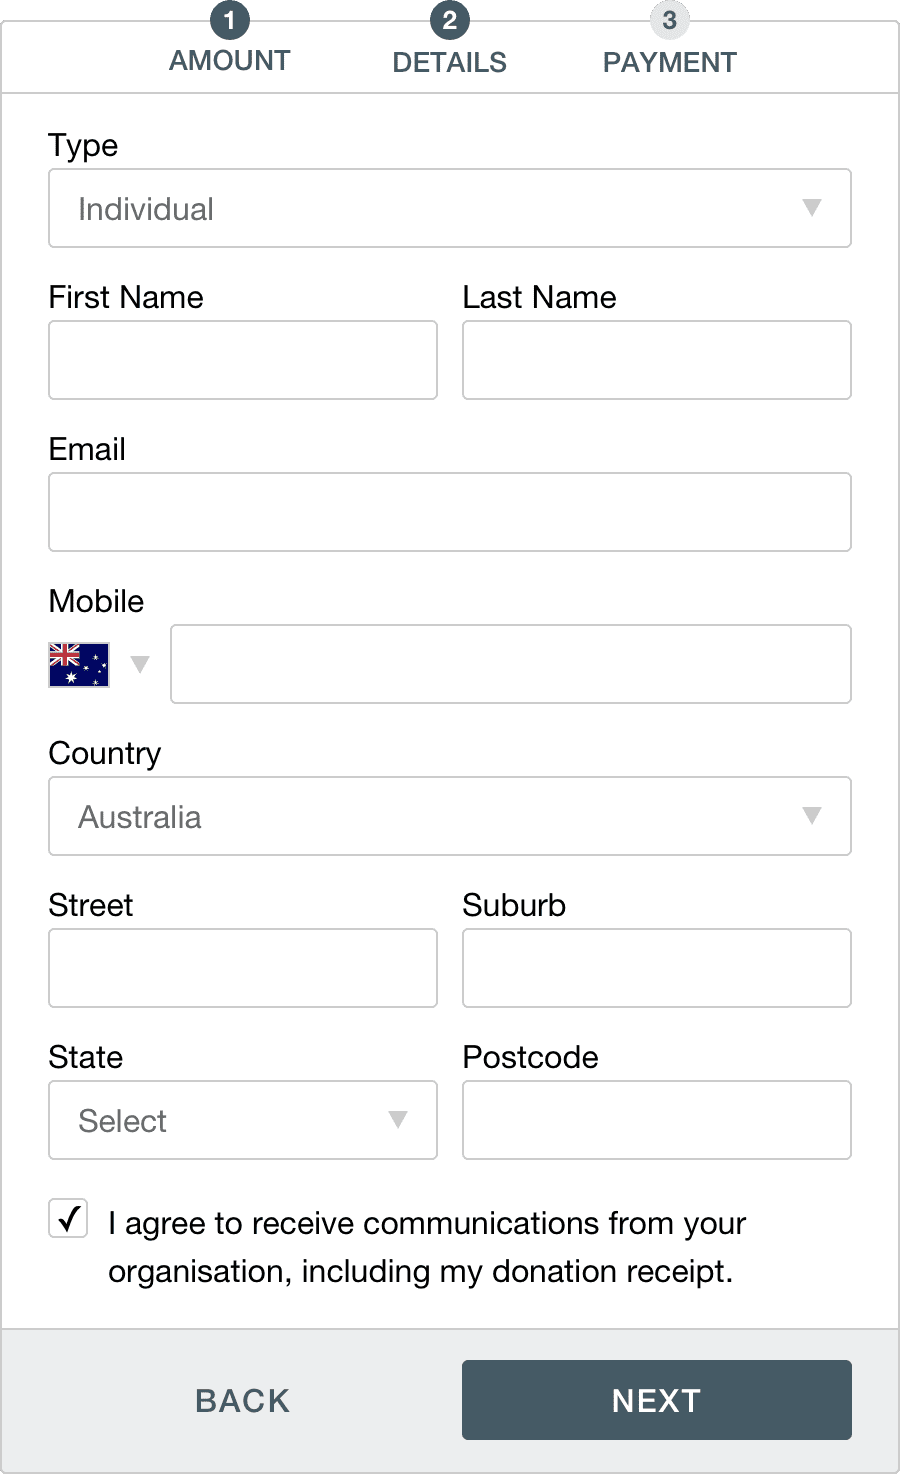Screen dimensions: 900x1474
Task: Click the Australian flag icon
Action: tap(79, 664)
